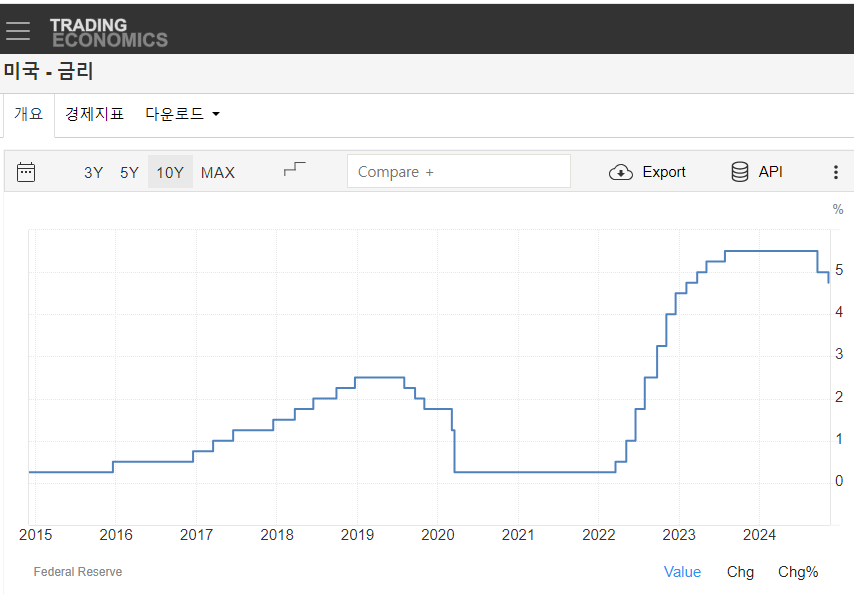Click the 5 value on y-axis
The image size is (854, 595).
839,270
